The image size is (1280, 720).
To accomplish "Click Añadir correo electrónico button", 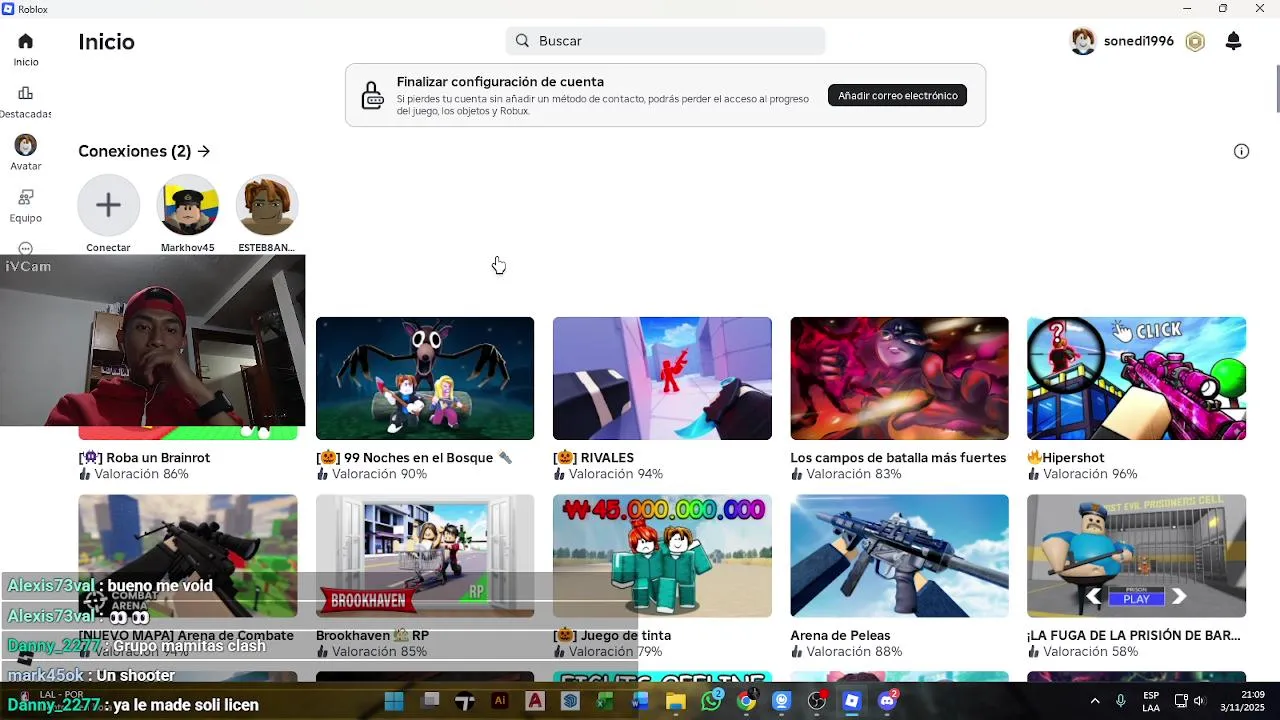I will pos(897,95).
